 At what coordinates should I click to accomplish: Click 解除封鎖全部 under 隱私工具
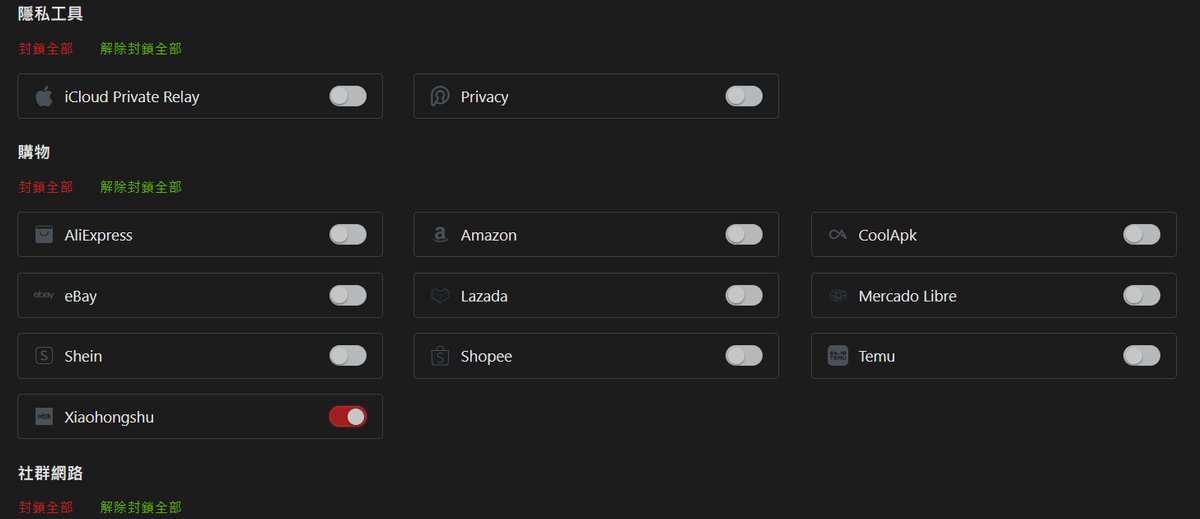141,49
